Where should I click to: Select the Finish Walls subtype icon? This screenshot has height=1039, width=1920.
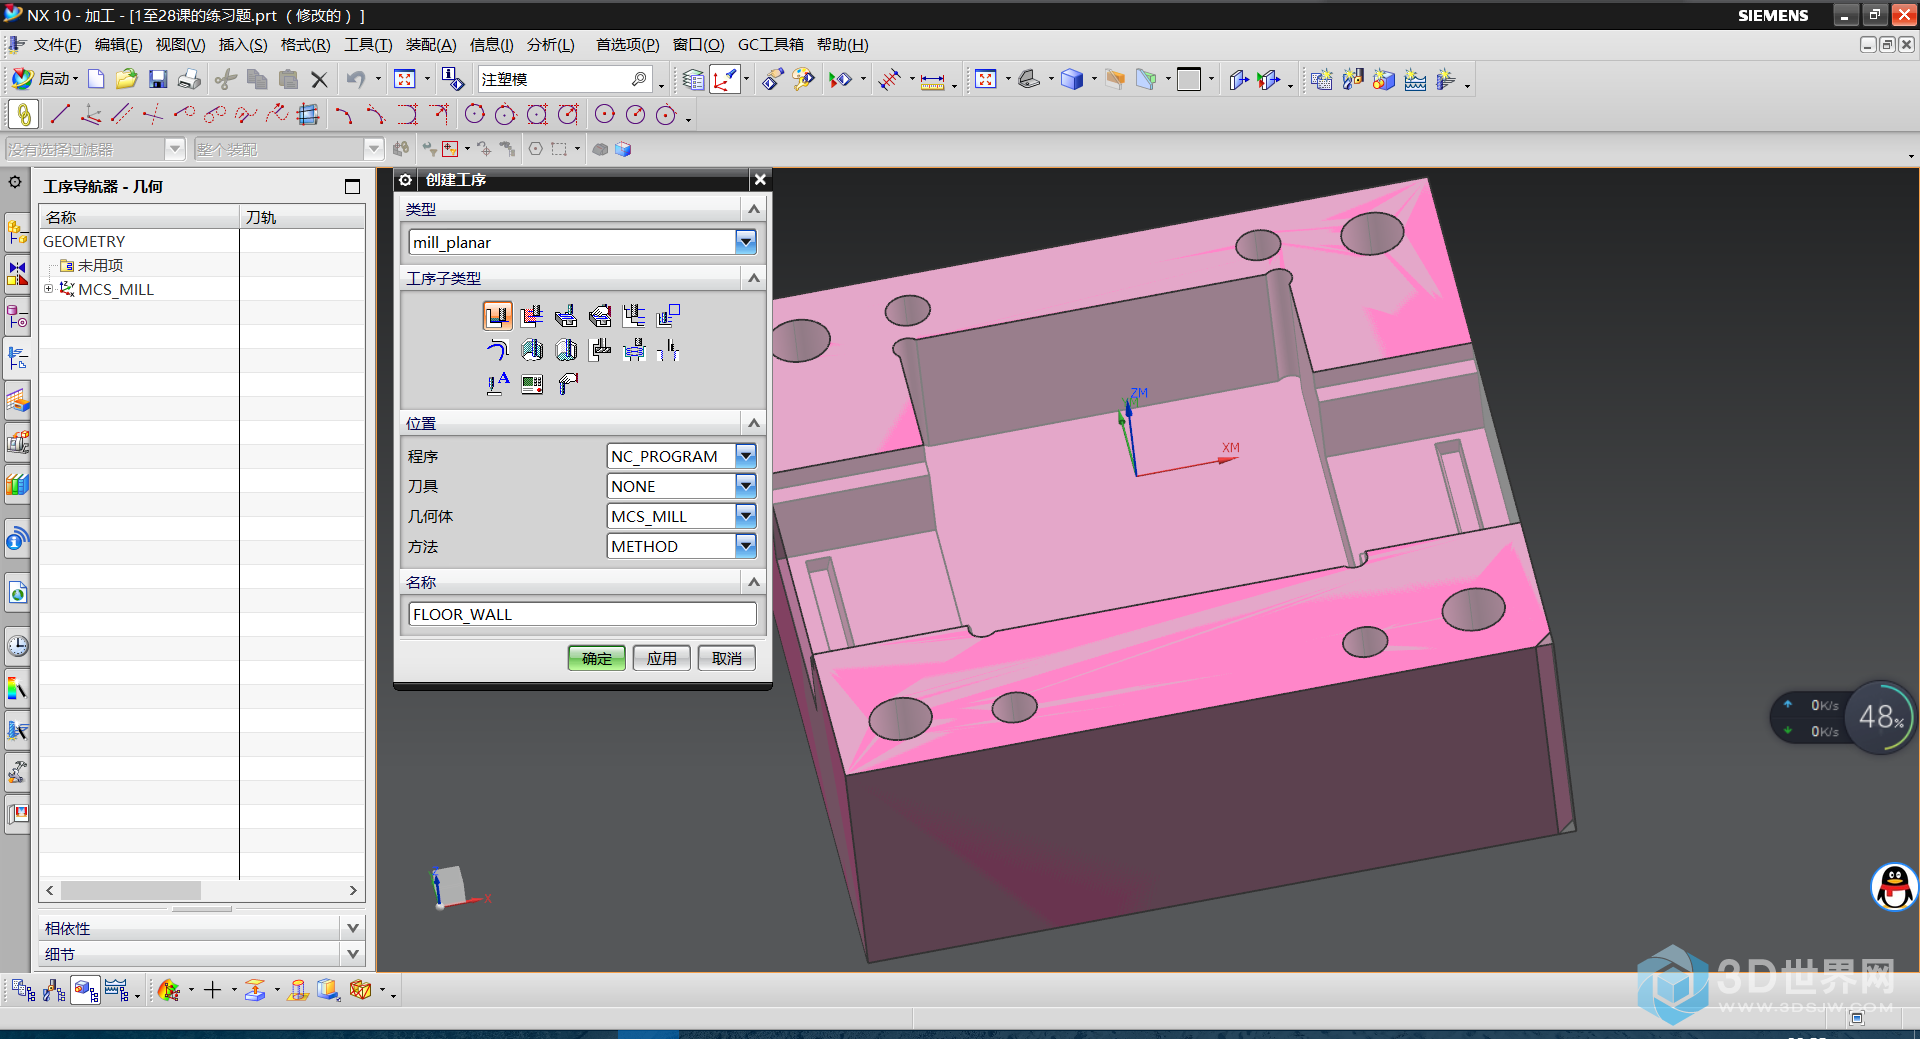pyautogui.click(x=532, y=350)
